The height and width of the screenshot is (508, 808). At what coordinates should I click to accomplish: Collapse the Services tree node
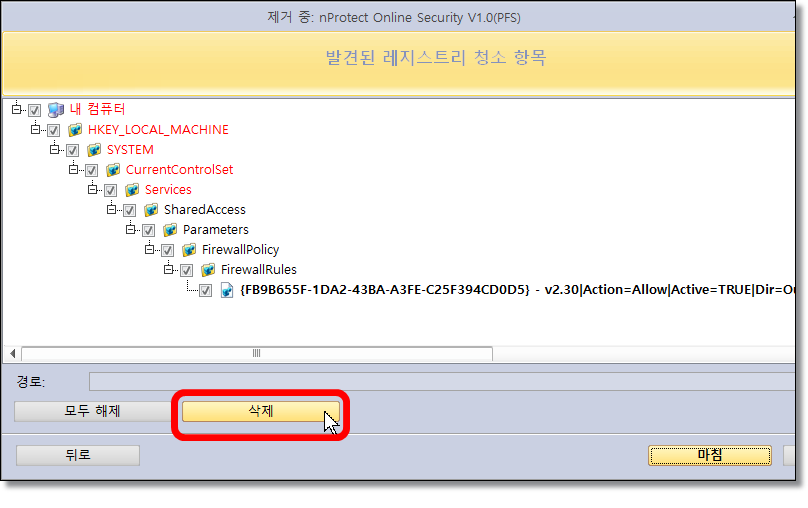[x=92, y=190]
